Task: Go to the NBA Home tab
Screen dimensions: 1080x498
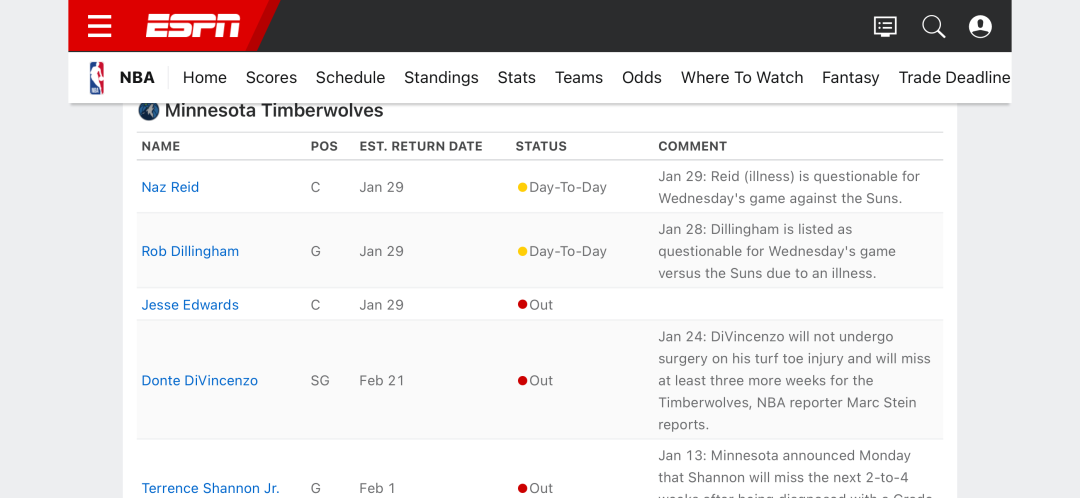Action: click(x=205, y=78)
